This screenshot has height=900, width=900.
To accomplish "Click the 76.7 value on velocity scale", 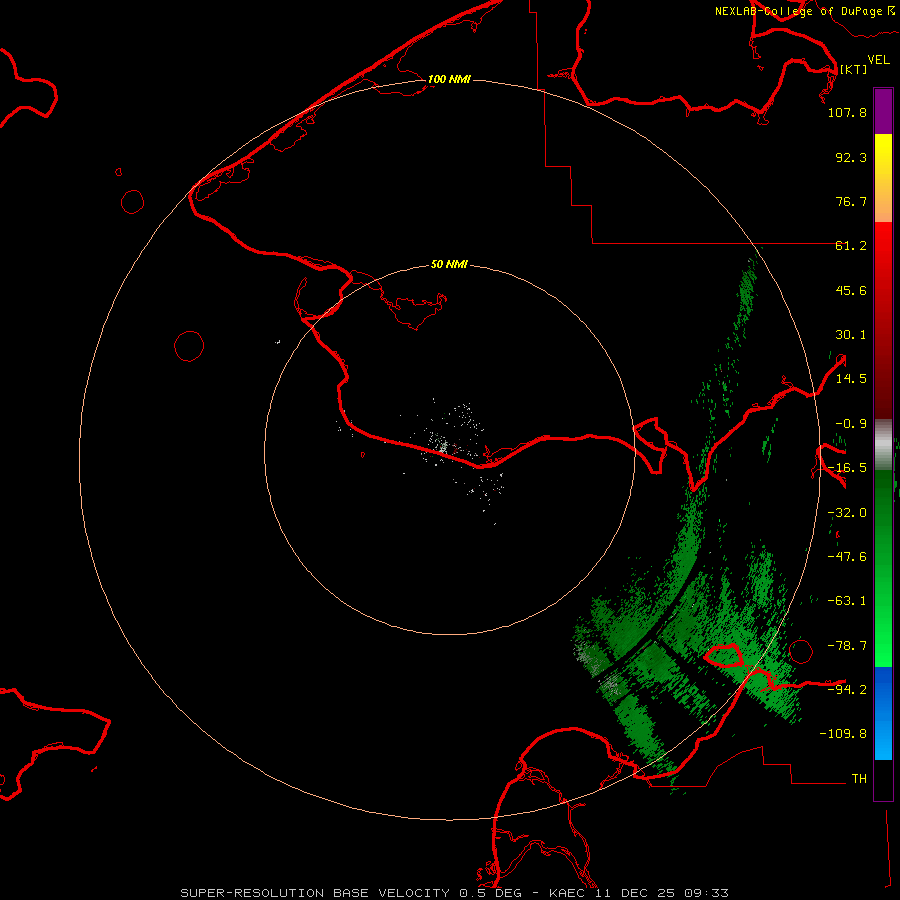I will (851, 201).
